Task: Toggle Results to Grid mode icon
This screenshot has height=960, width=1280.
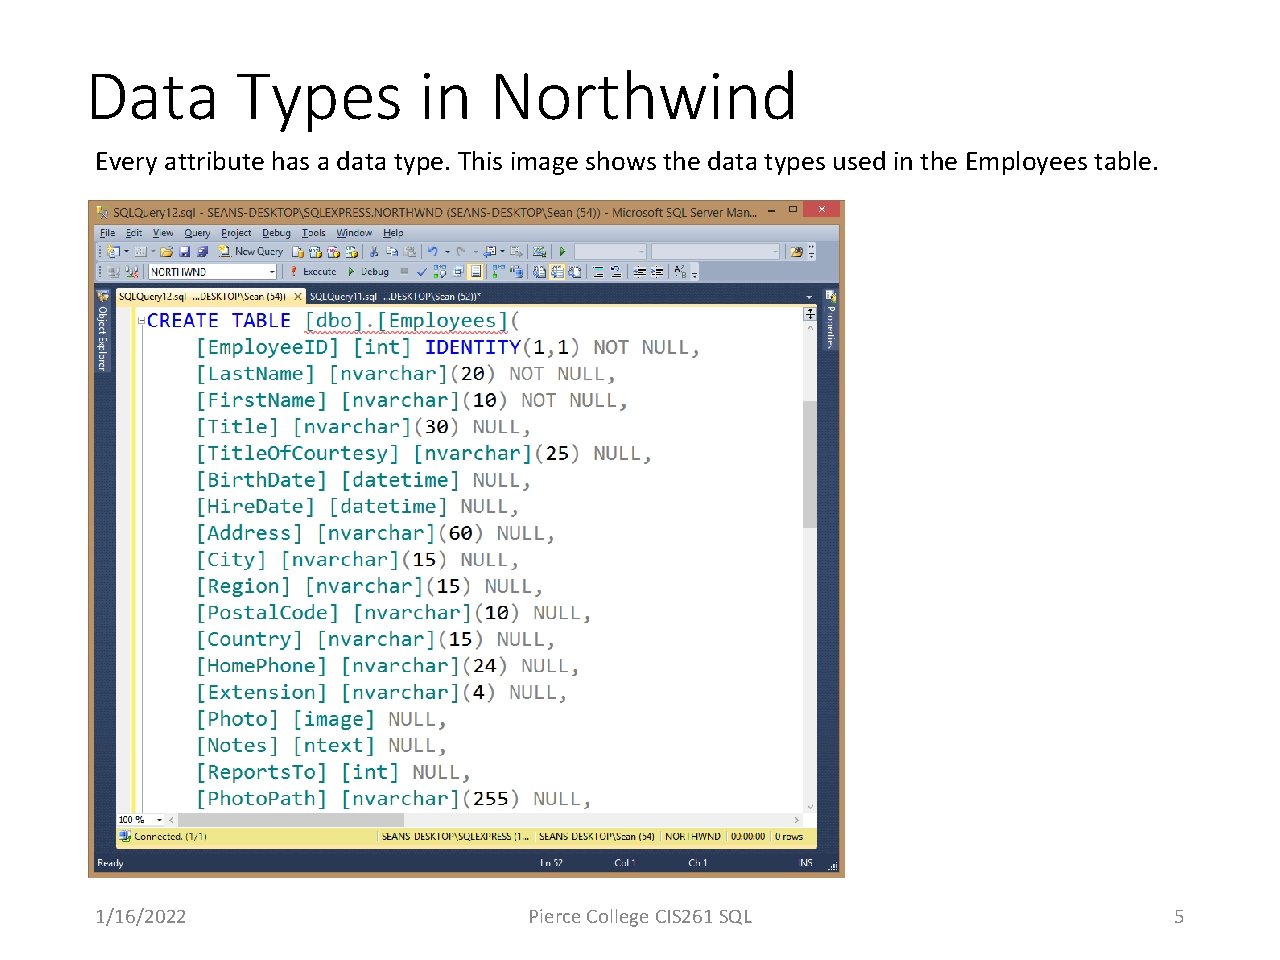Action: coord(558,271)
